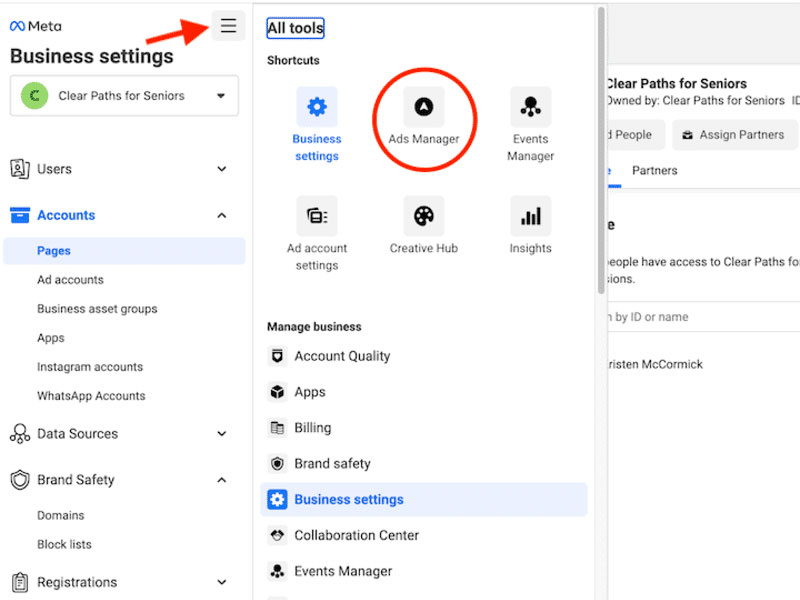The height and width of the screenshot is (600, 800).
Task: Open Ads Manager shortcut
Action: coord(424,108)
